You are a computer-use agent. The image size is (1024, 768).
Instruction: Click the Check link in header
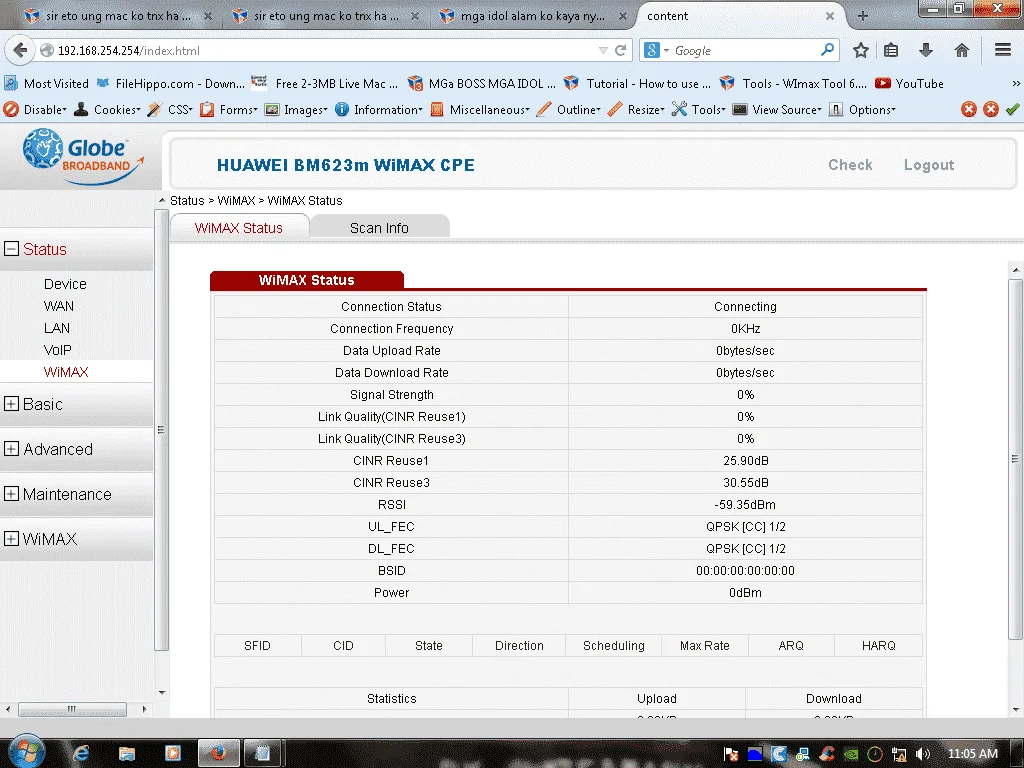coord(850,165)
